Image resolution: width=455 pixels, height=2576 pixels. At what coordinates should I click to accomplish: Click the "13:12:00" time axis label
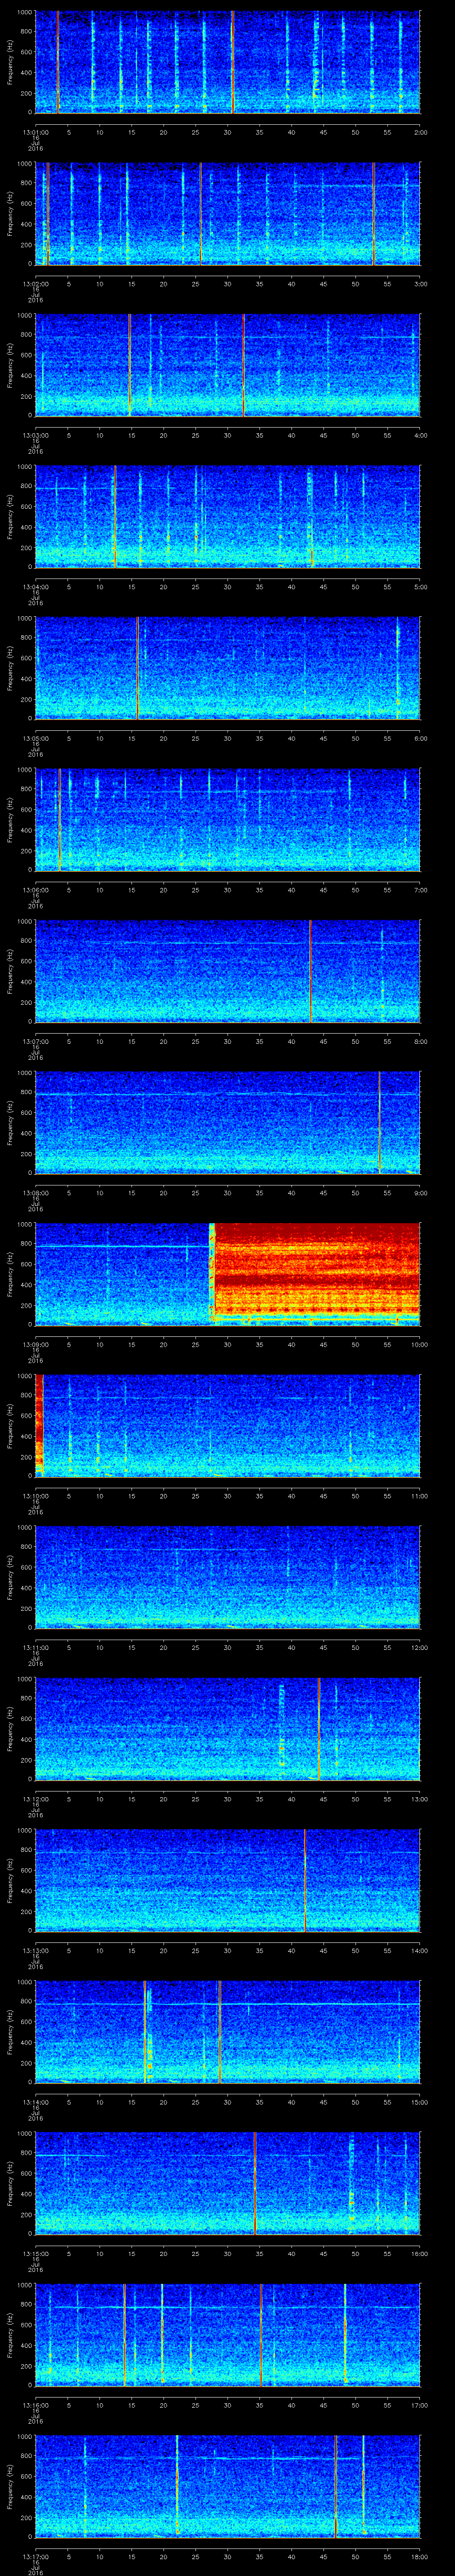35,1799
